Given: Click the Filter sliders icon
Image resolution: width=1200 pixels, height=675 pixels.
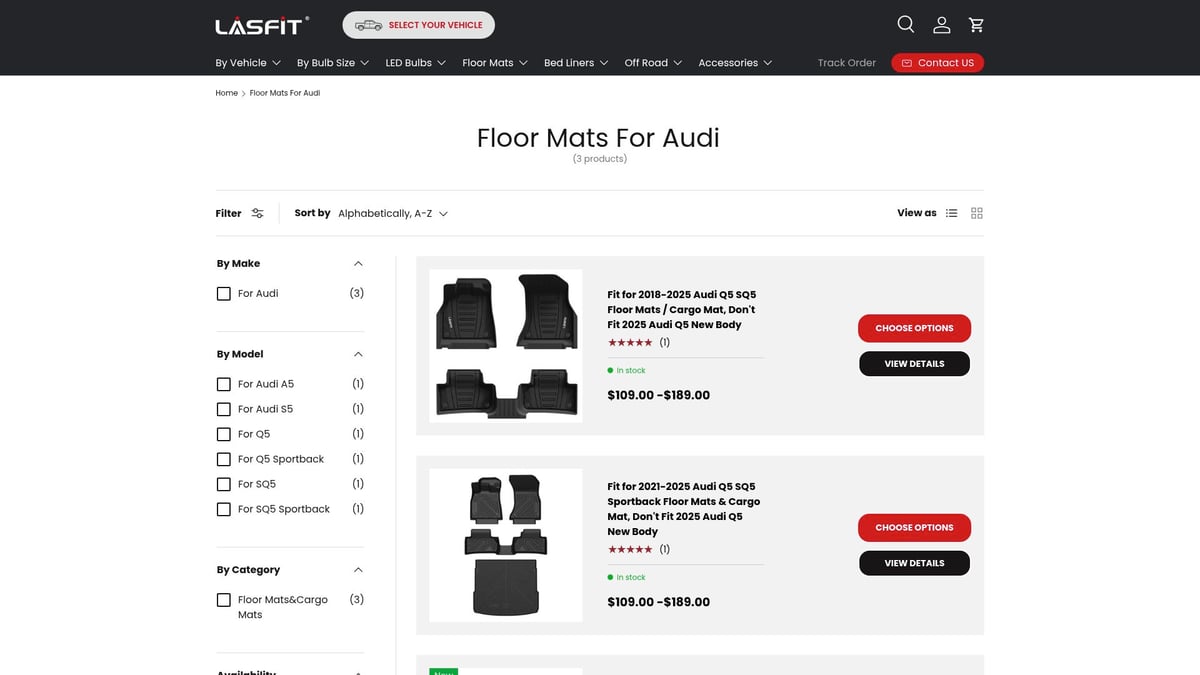Looking at the screenshot, I should tap(257, 213).
